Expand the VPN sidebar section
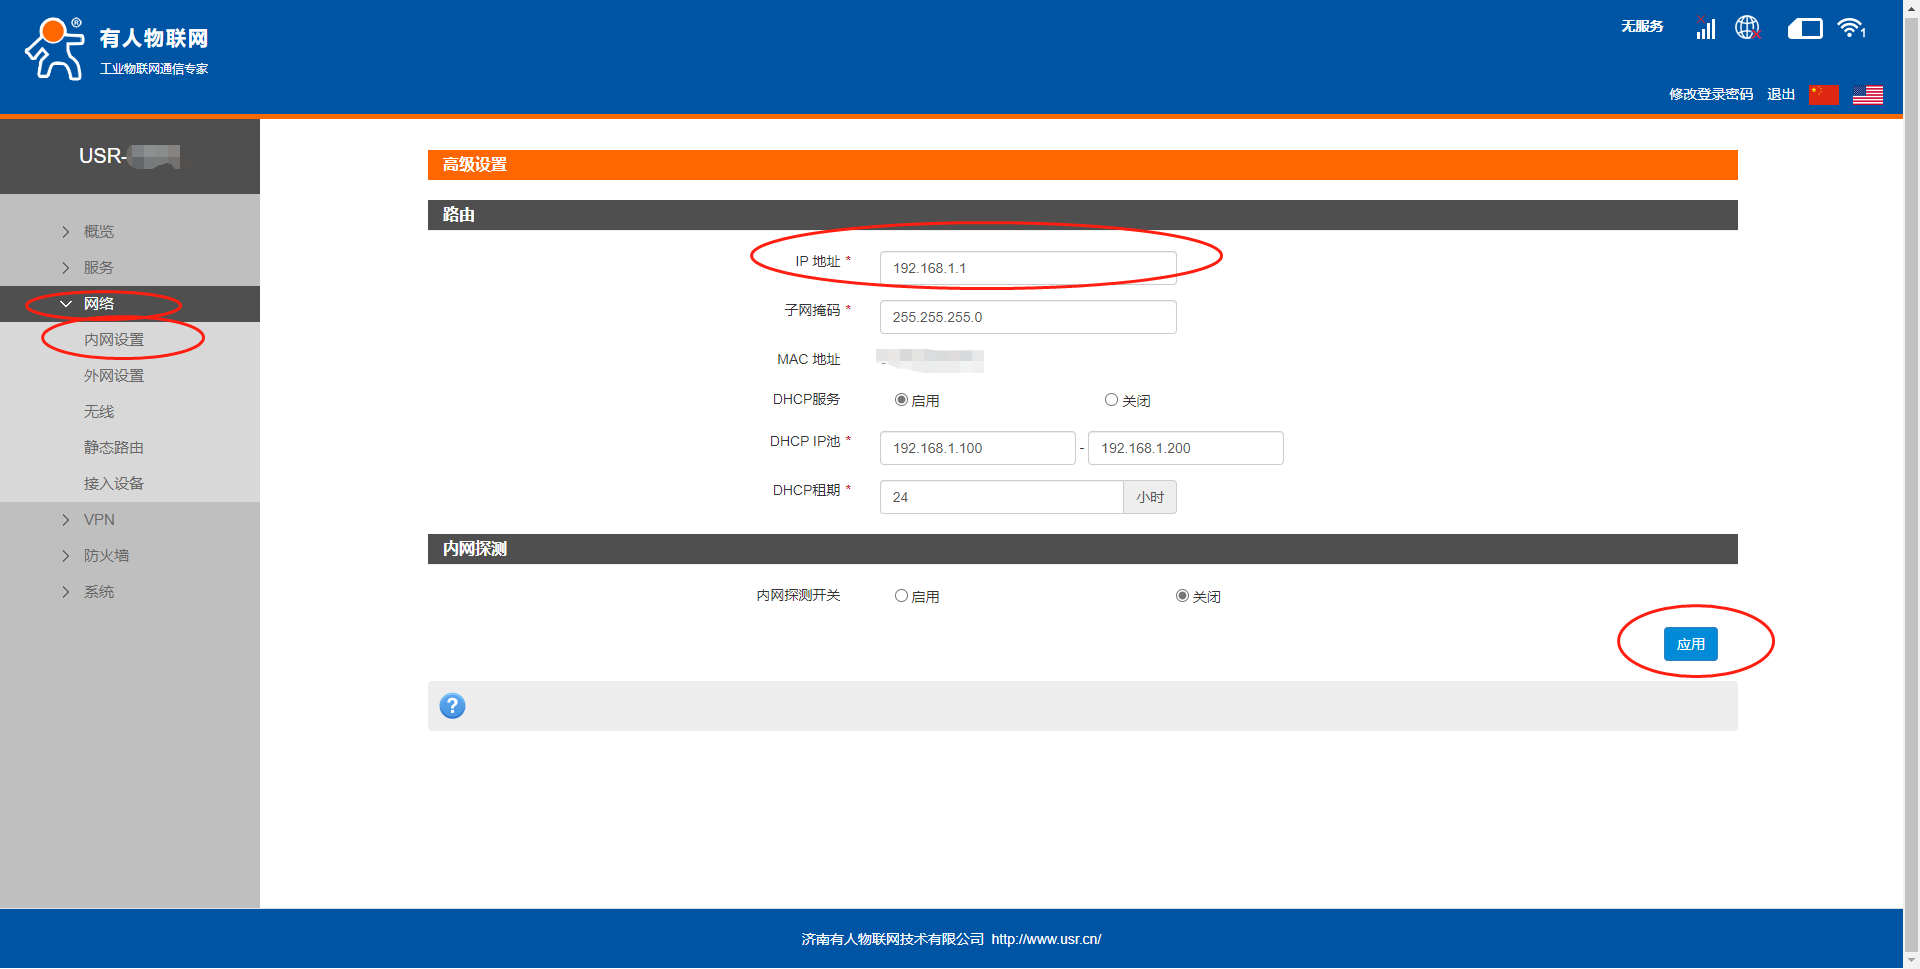The height and width of the screenshot is (969, 1920). 98,520
